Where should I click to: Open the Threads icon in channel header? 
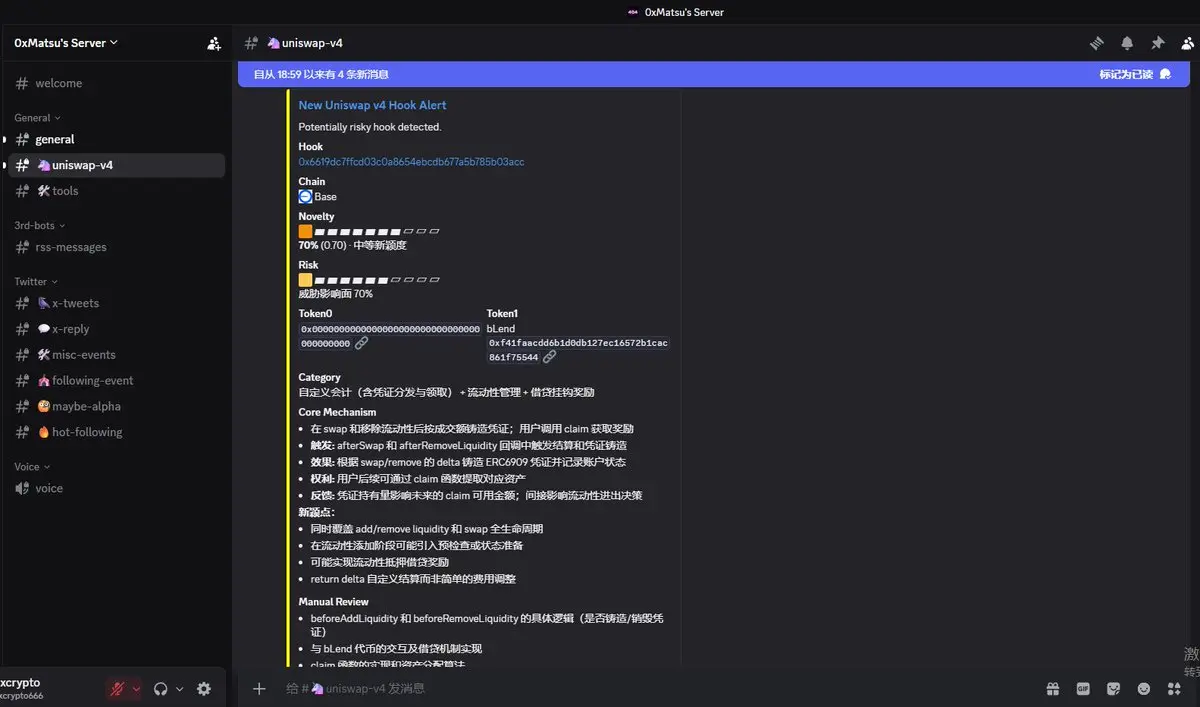(1097, 43)
